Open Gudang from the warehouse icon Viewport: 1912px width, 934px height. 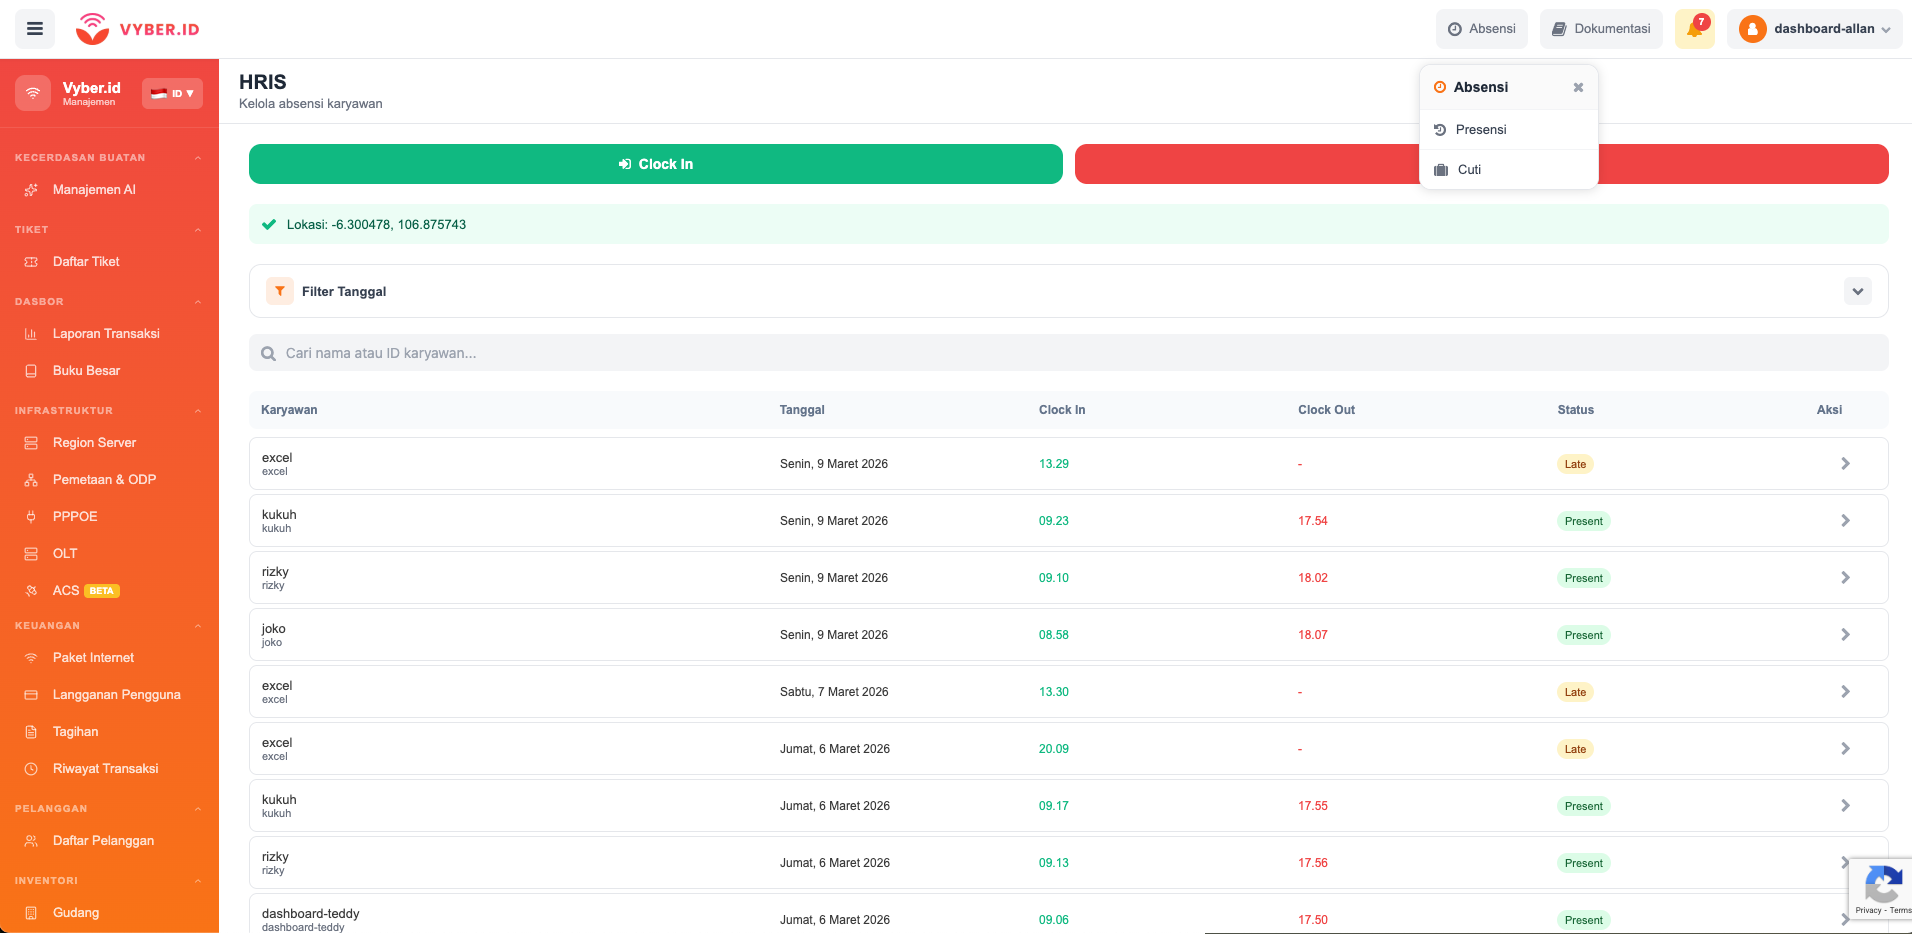tap(30, 912)
